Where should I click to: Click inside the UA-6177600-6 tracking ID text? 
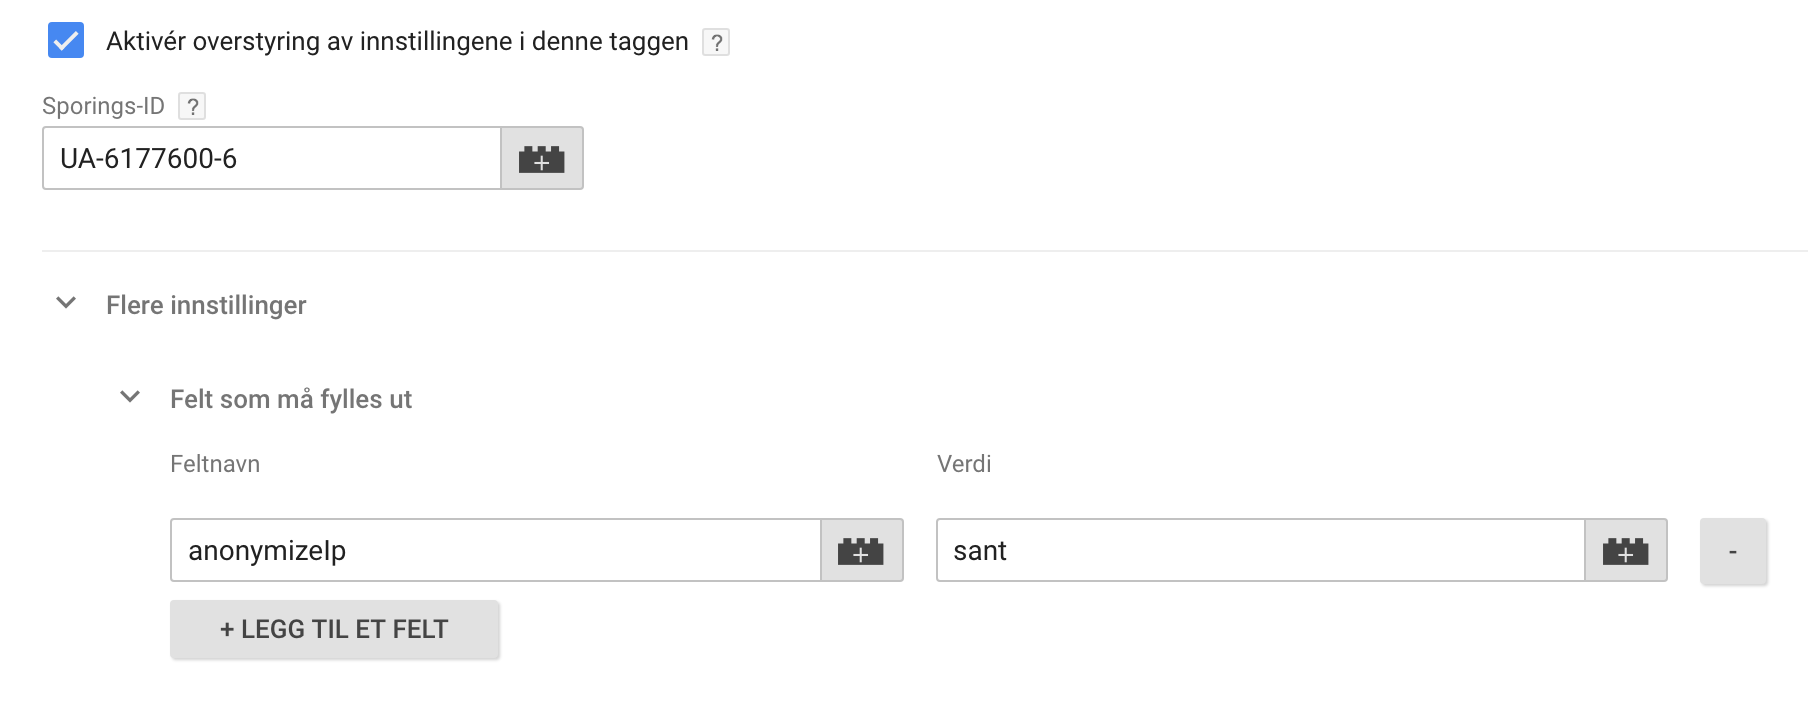point(148,158)
